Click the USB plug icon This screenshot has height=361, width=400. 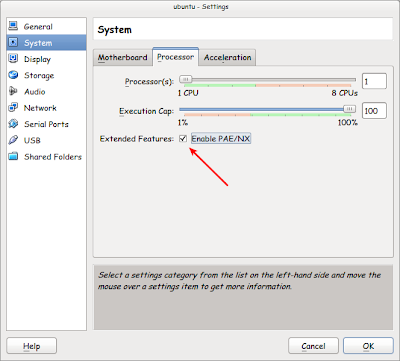(13, 140)
